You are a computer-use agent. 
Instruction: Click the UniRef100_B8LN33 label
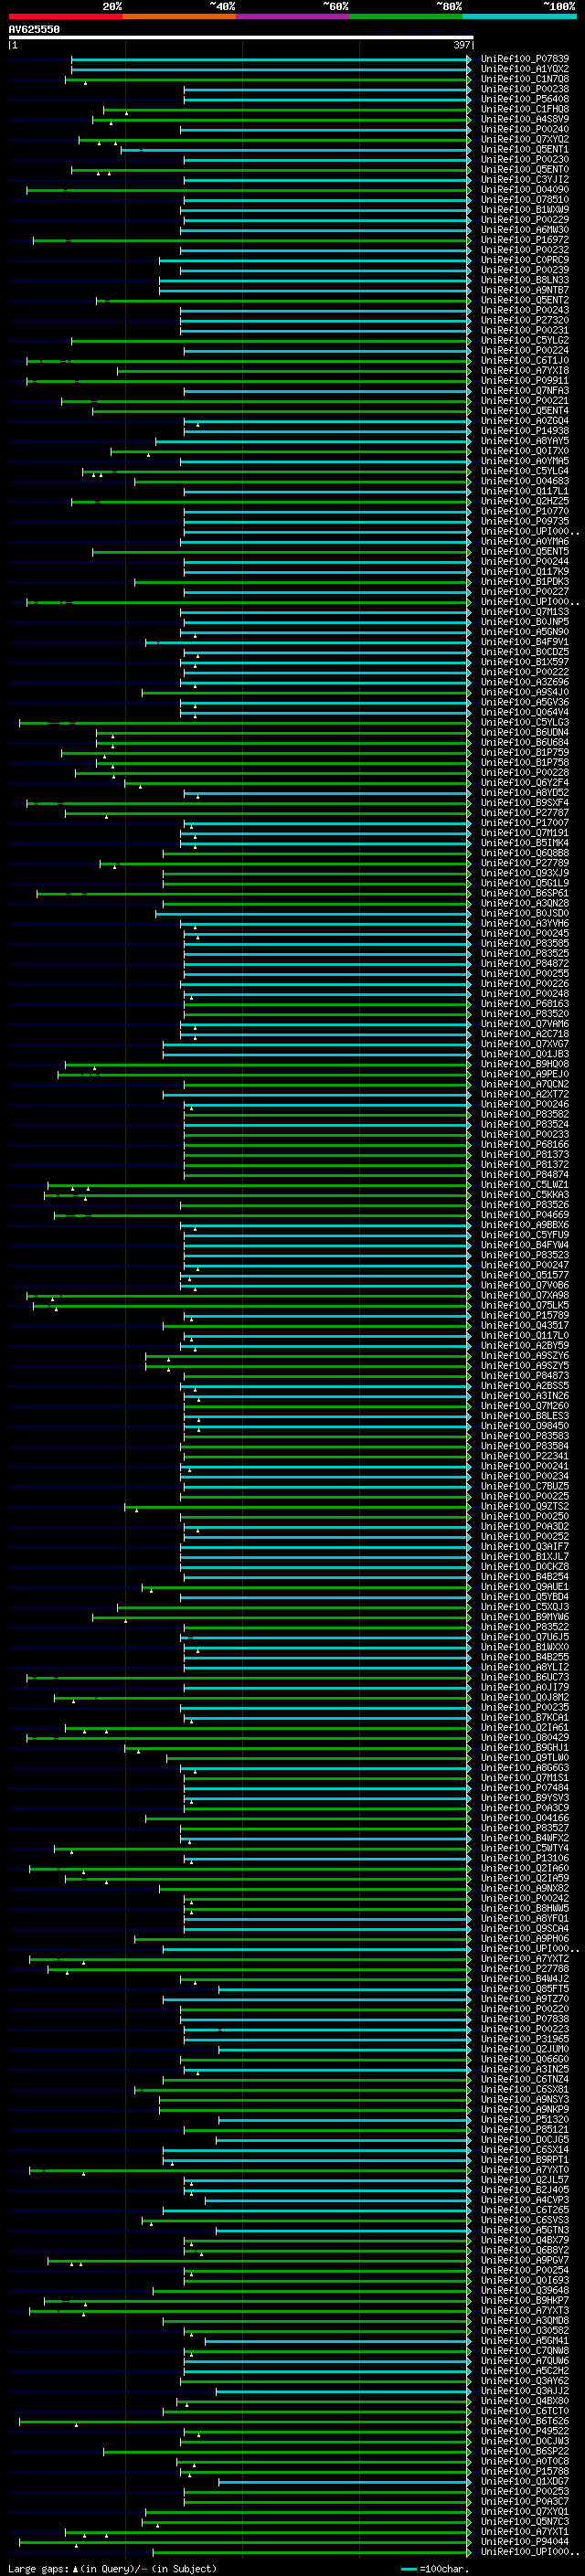(524, 280)
